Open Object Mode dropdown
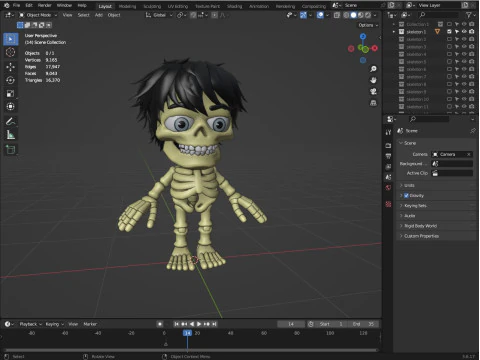The height and width of the screenshot is (360, 480). (38, 15)
